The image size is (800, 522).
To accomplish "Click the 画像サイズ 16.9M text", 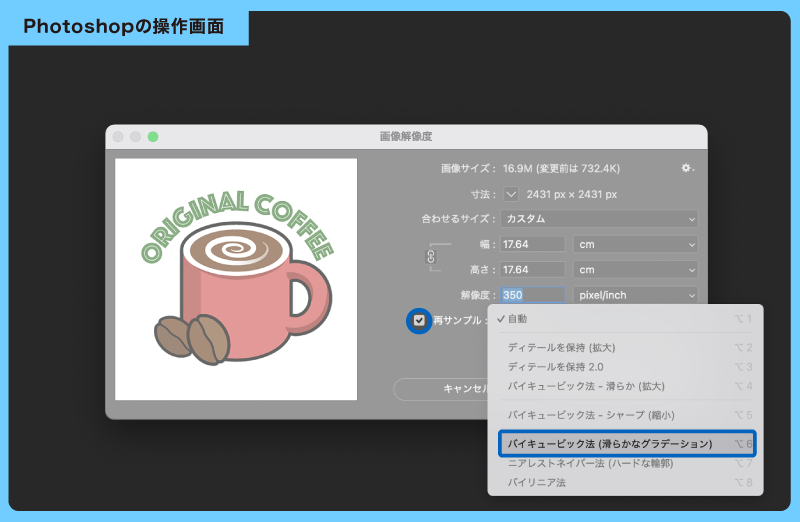I will pyautogui.click(x=530, y=168).
